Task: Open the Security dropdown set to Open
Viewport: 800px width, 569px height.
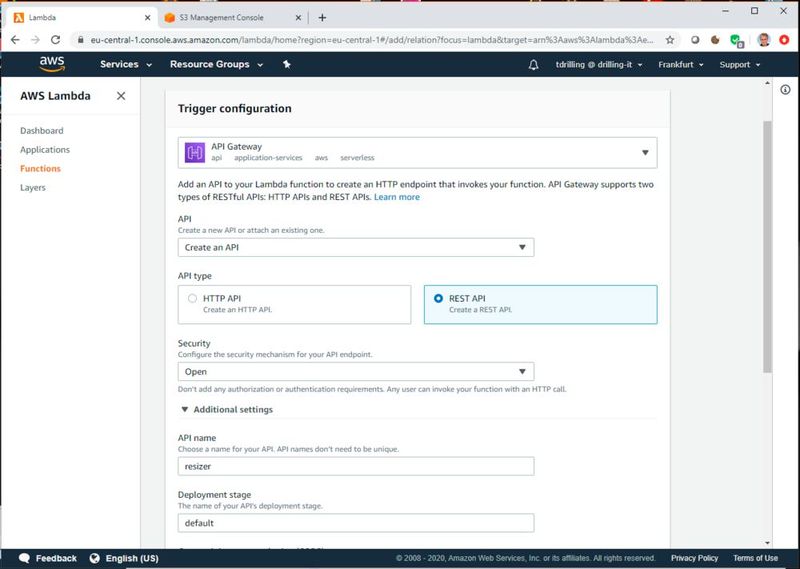Action: [356, 372]
